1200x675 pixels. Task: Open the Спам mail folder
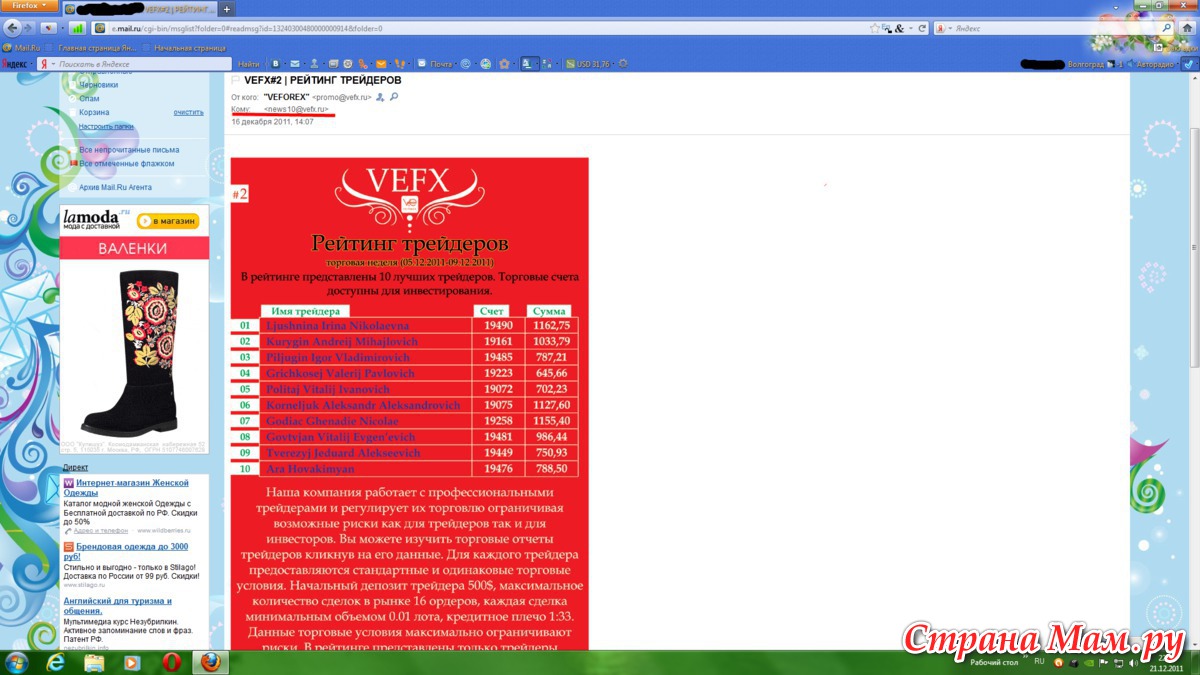pos(89,98)
